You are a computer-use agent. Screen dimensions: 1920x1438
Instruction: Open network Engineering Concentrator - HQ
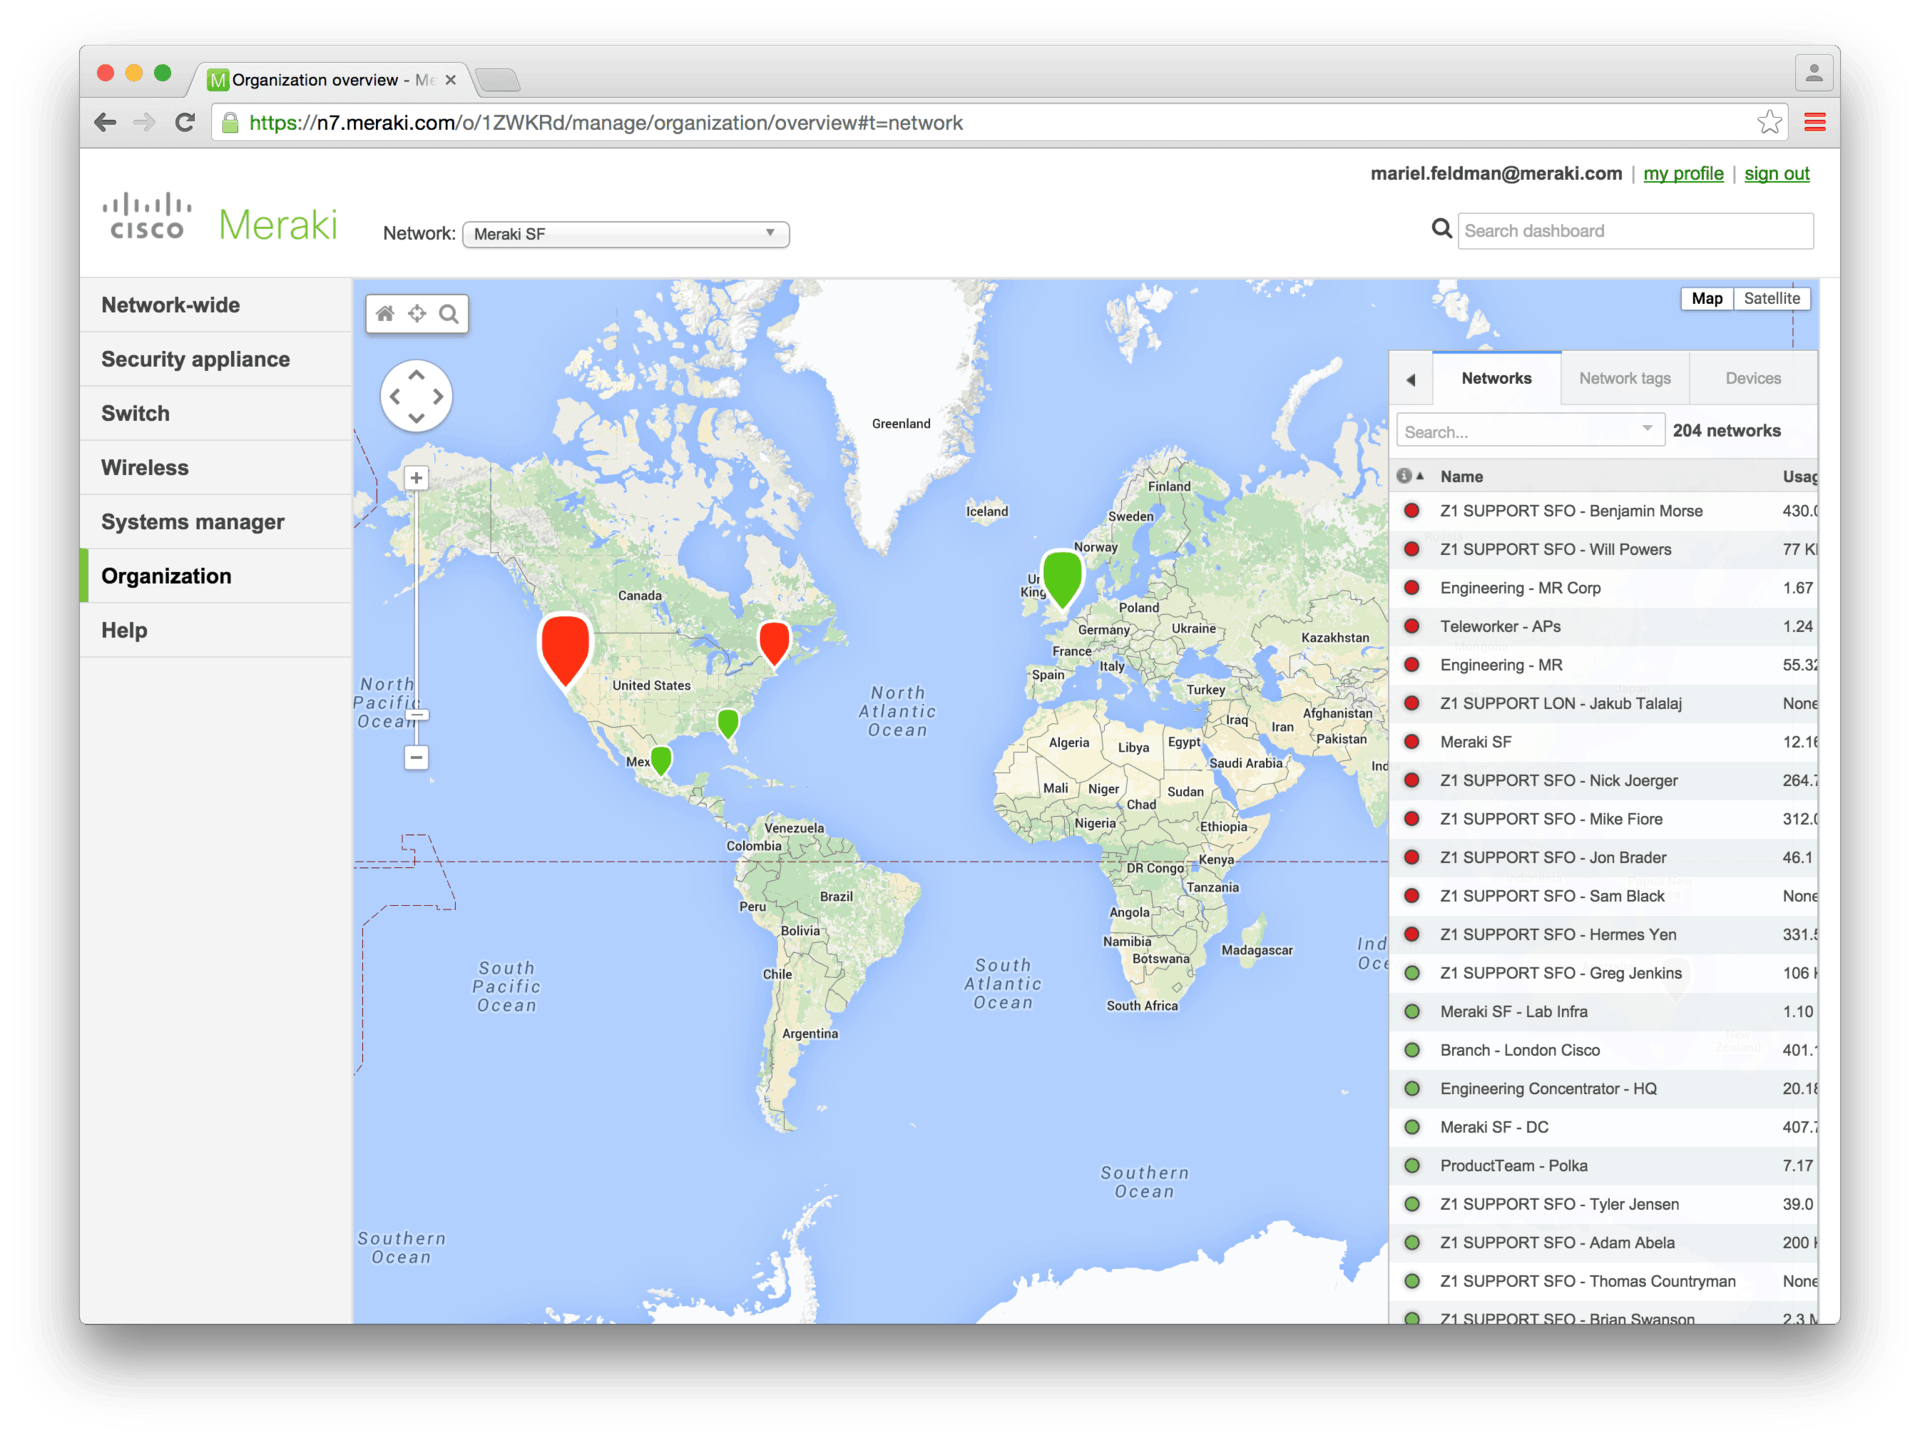click(1548, 1088)
